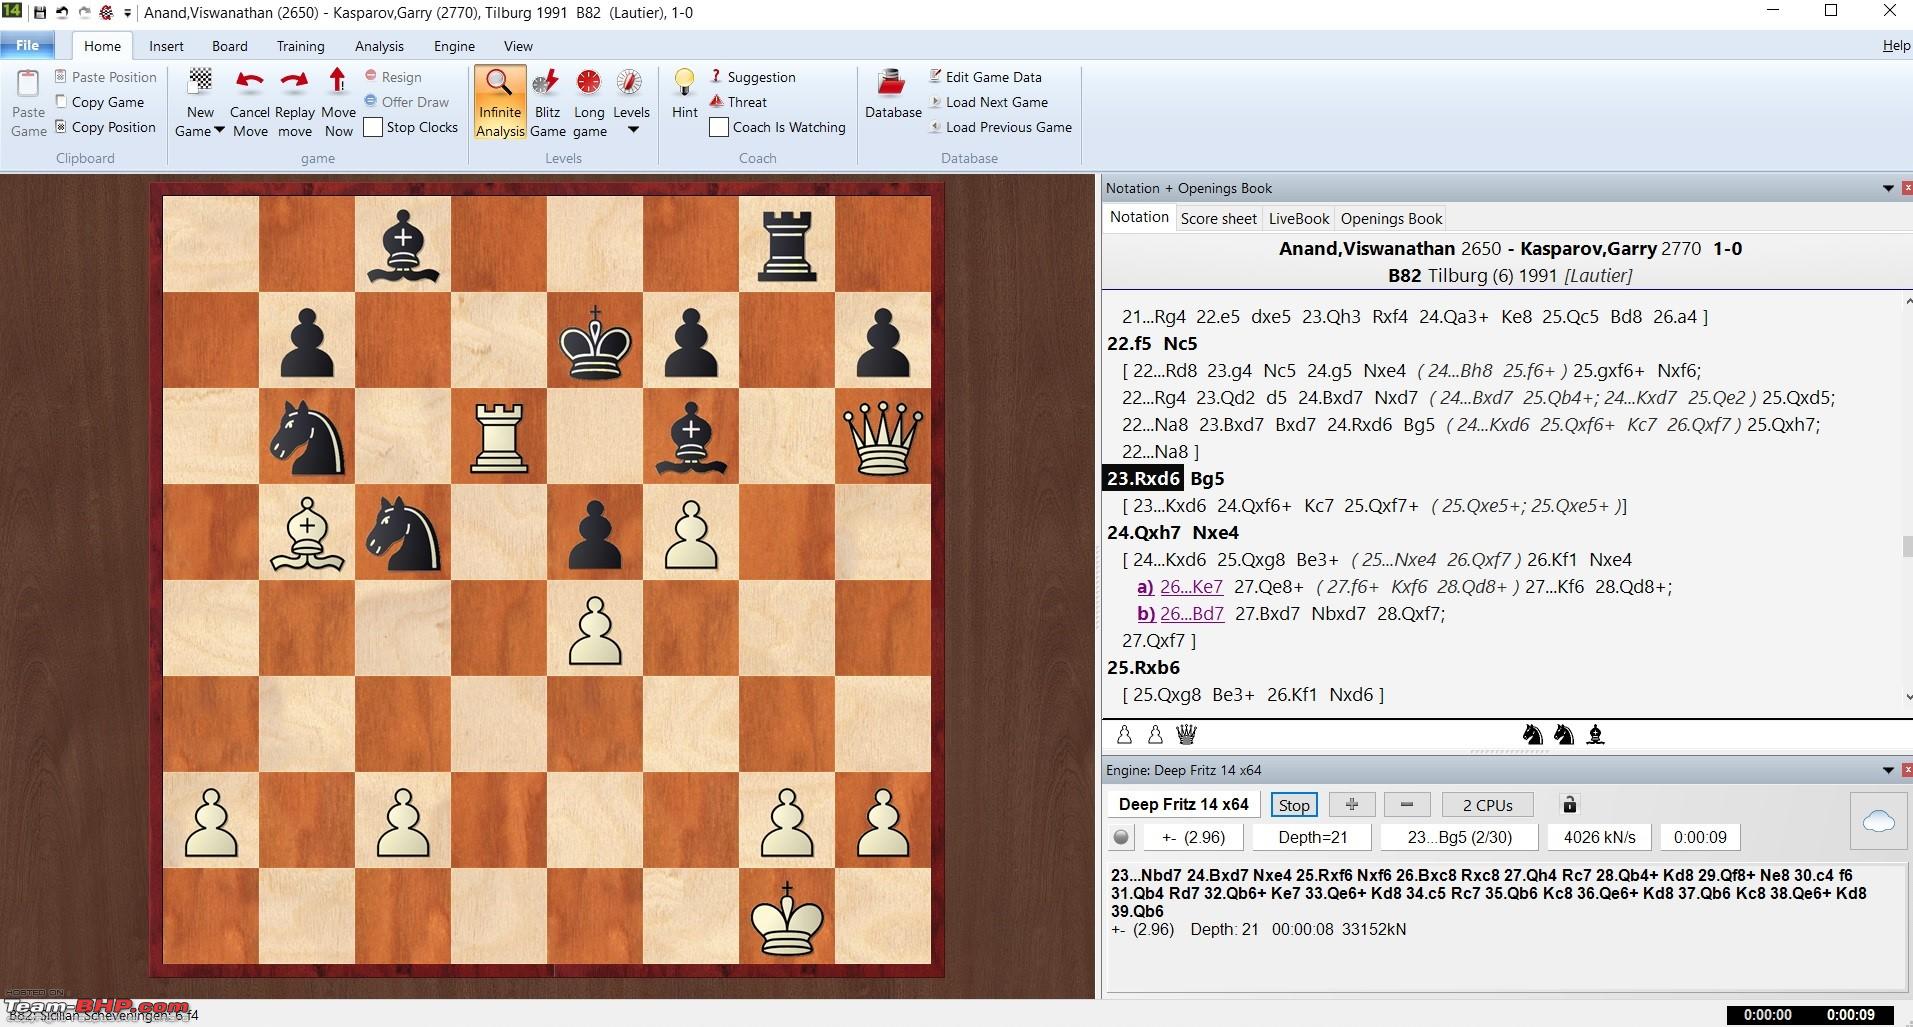
Task: Open the Engine ribbon tab
Action: [454, 46]
